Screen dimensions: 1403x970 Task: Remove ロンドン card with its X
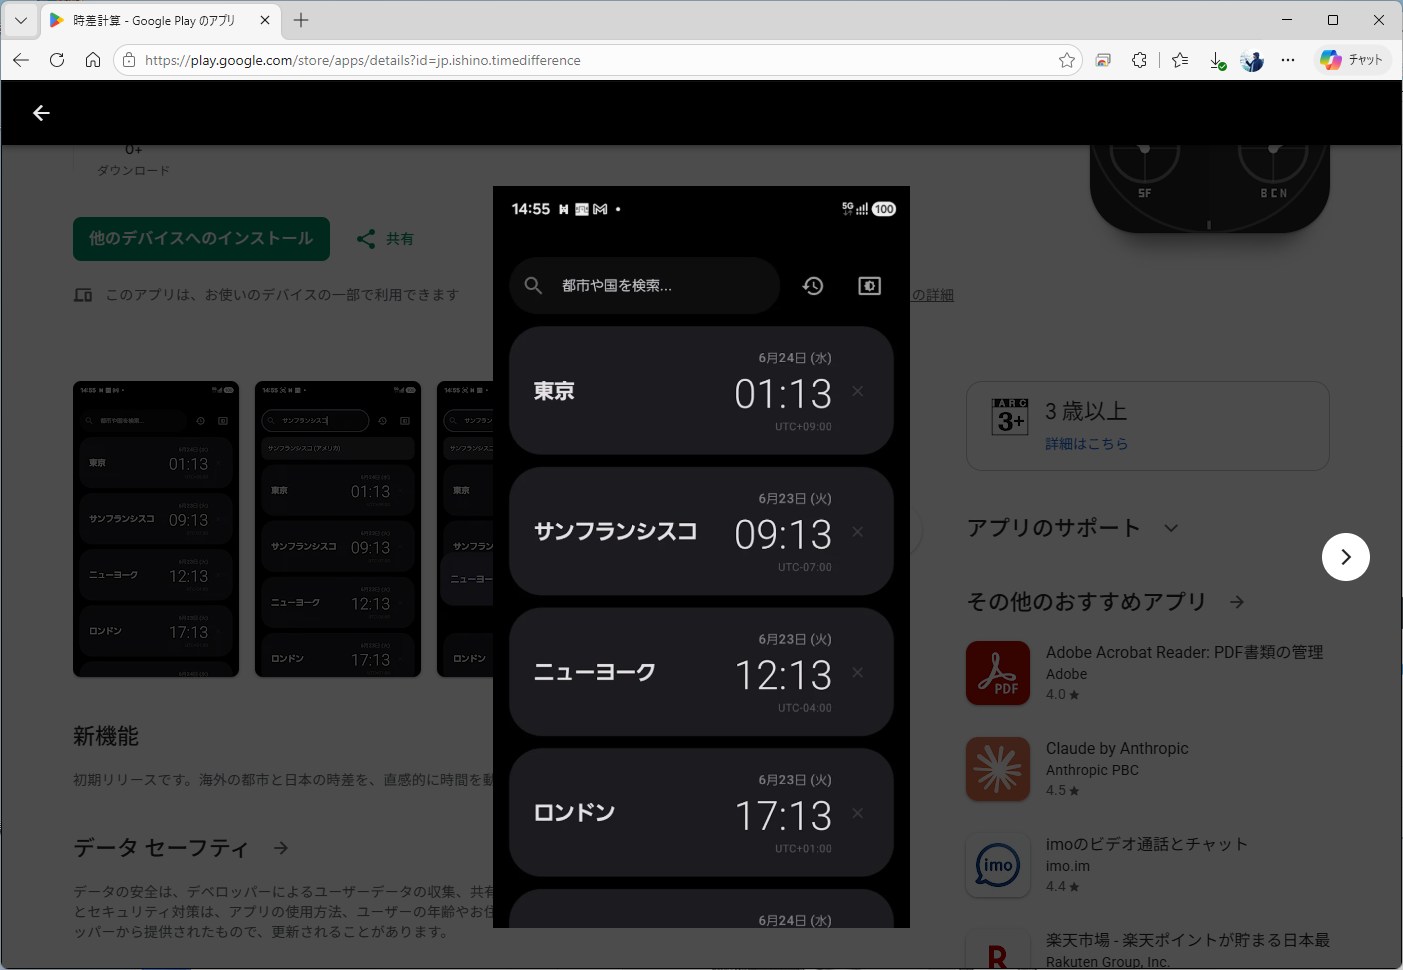point(857,813)
